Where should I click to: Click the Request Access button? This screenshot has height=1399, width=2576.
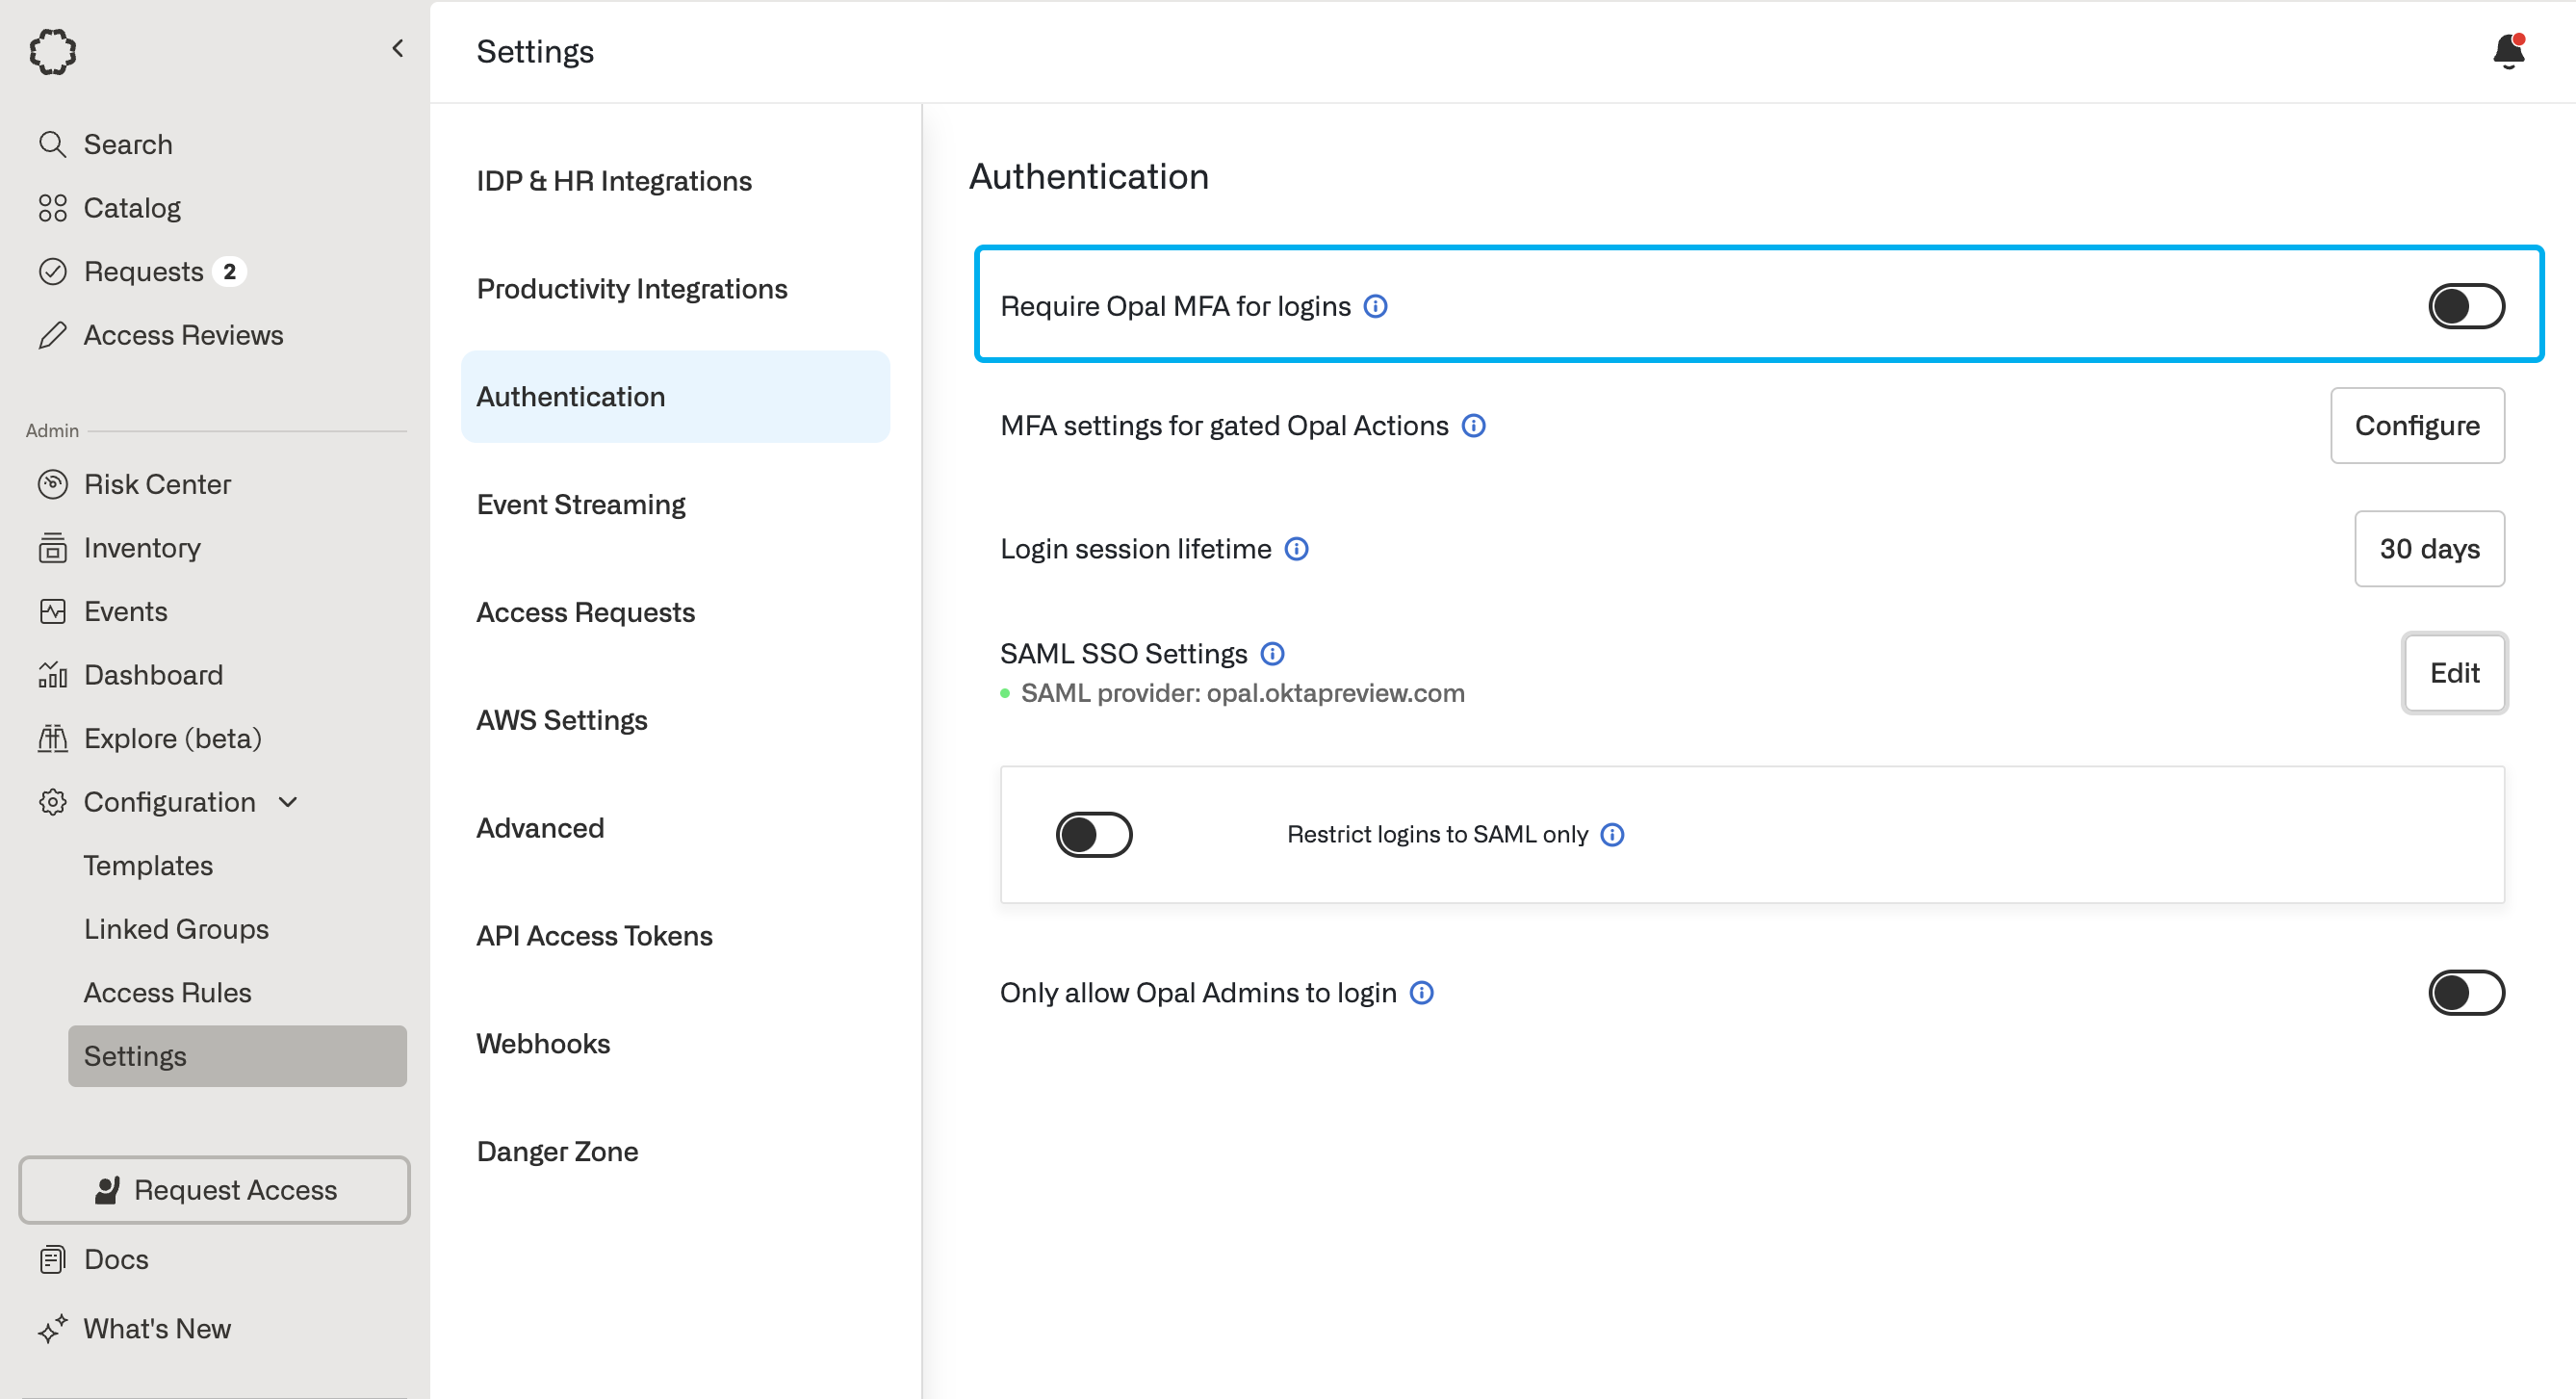click(214, 1189)
